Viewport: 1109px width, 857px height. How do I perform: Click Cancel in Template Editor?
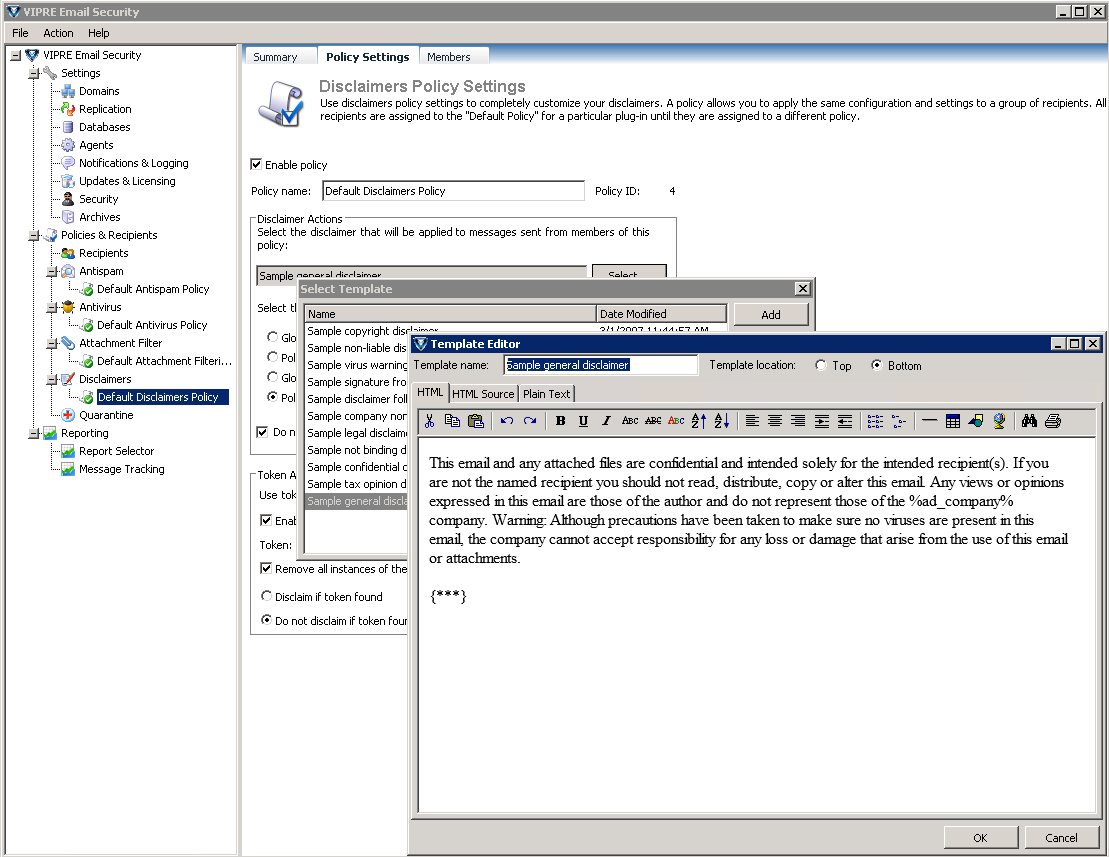point(1061,837)
